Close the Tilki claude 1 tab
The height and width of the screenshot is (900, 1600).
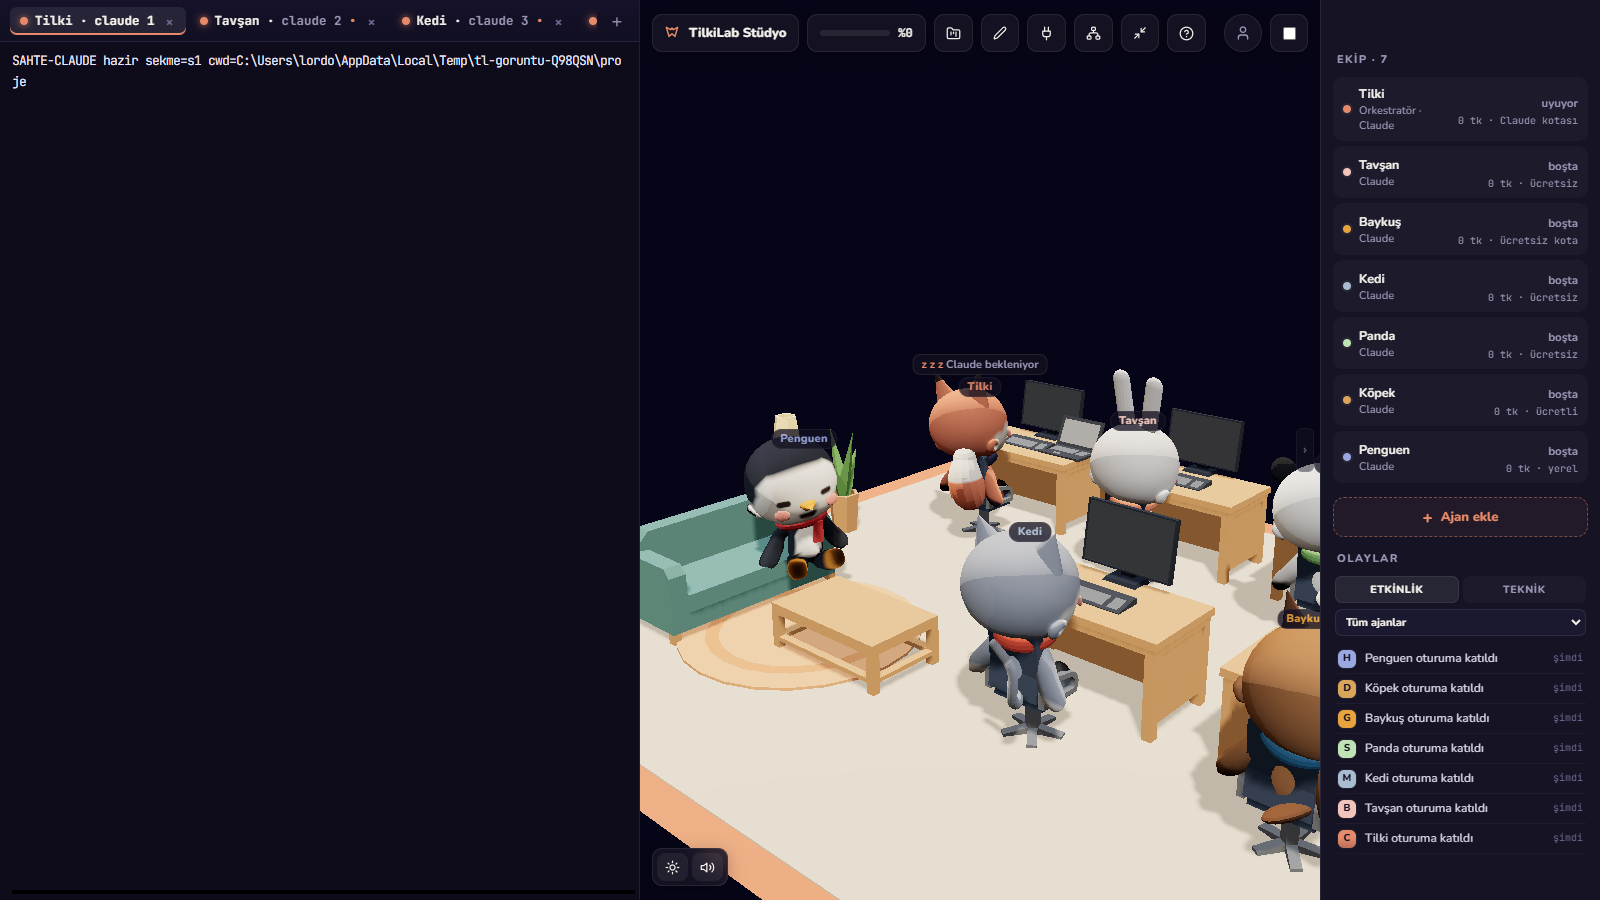[170, 22]
